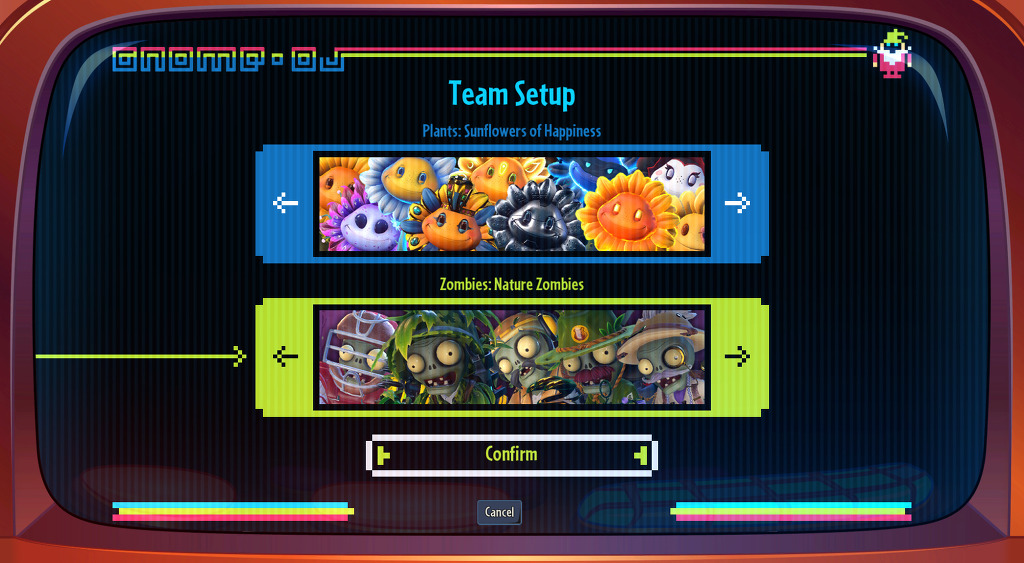Click the right arrow on the Zombies team selector

(737, 357)
